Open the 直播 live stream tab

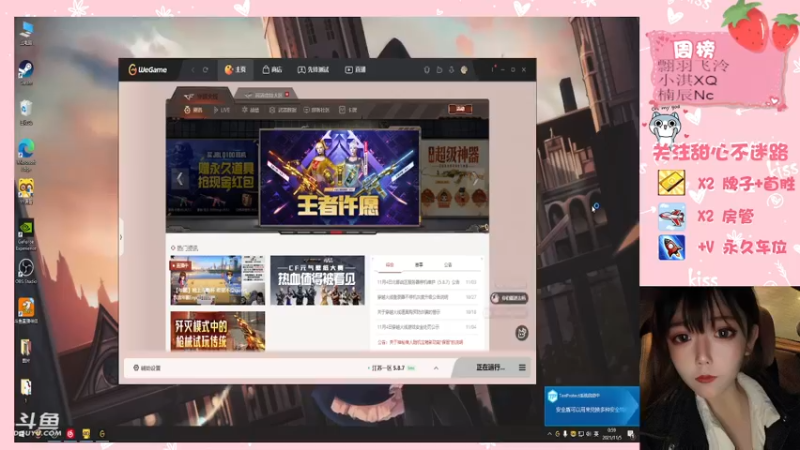(x=356, y=70)
